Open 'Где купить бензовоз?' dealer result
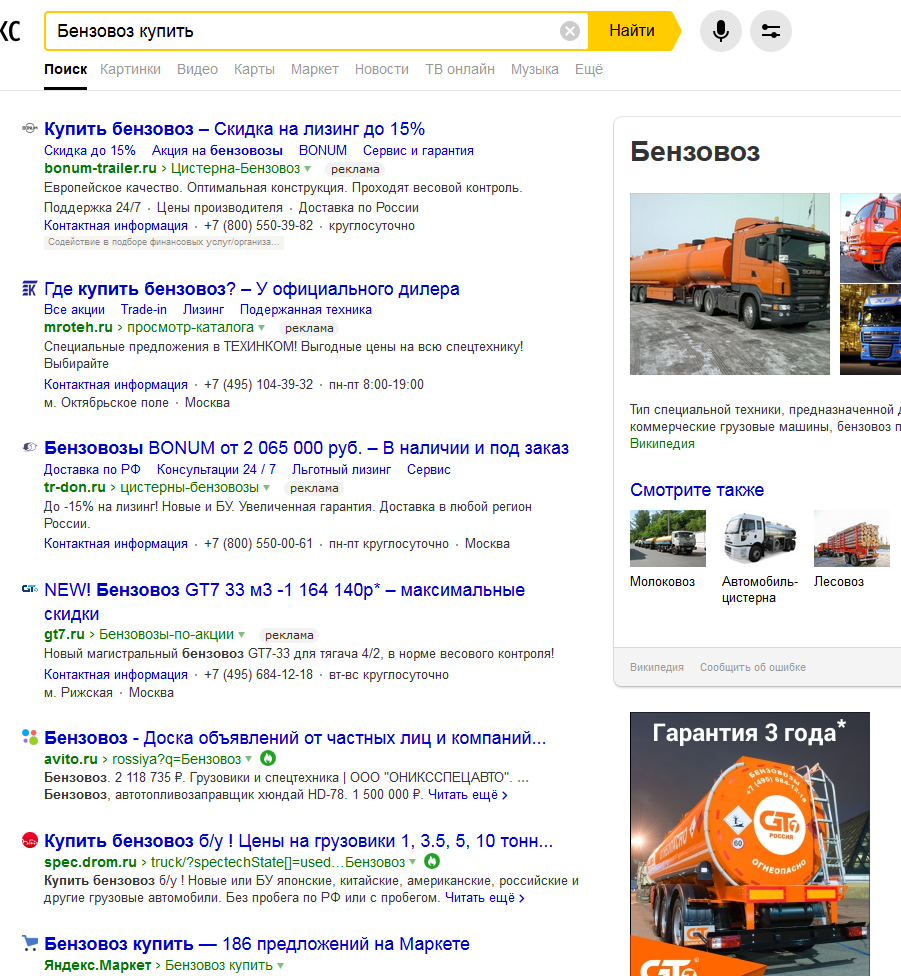 (251, 289)
